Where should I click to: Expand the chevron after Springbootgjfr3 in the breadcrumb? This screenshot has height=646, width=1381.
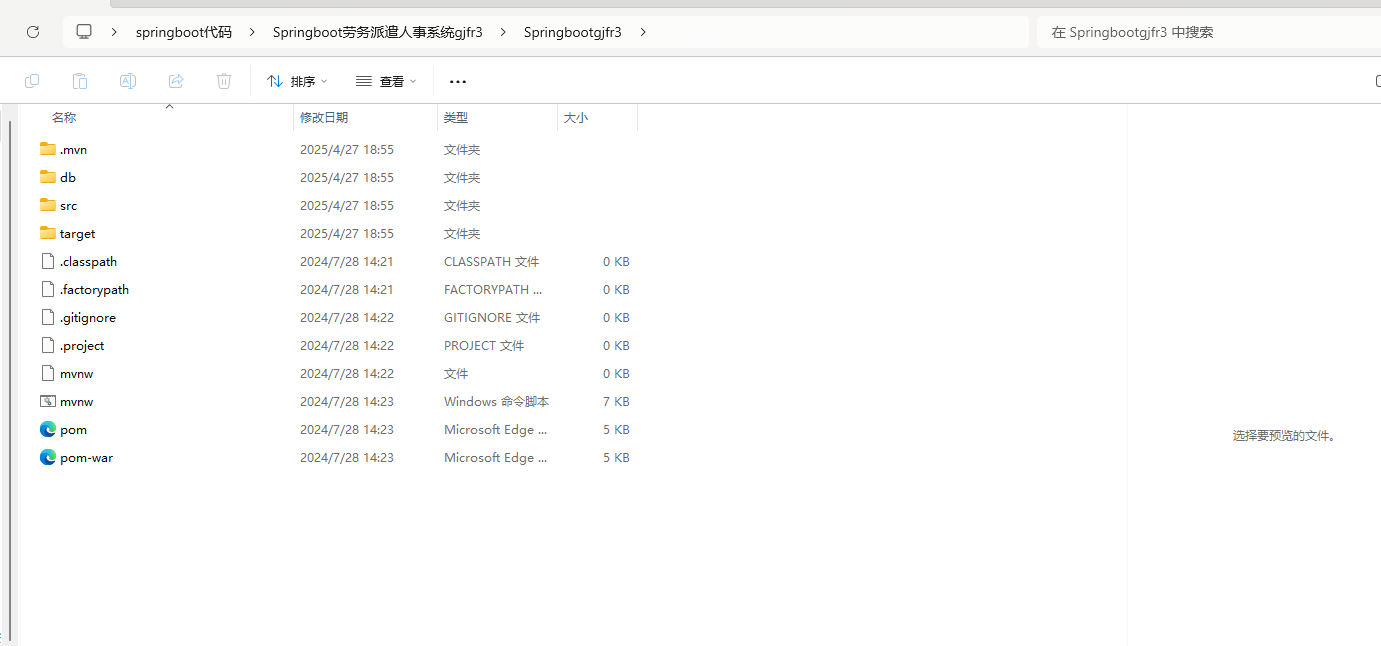tap(643, 32)
